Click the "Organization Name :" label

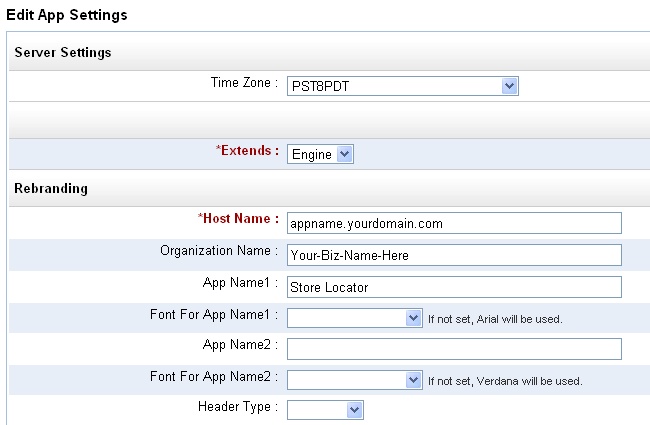pyautogui.click(x=219, y=251)
